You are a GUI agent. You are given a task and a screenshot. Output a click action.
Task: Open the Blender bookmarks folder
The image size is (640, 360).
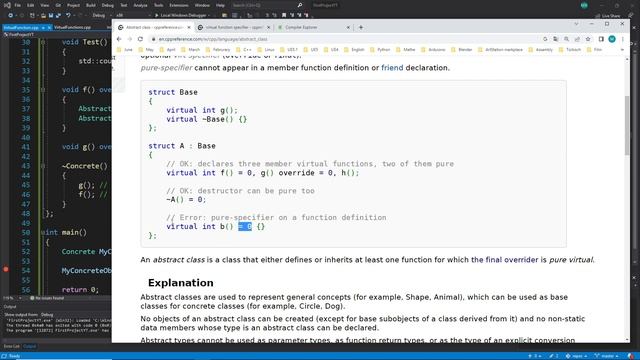(x=461, y=50)
